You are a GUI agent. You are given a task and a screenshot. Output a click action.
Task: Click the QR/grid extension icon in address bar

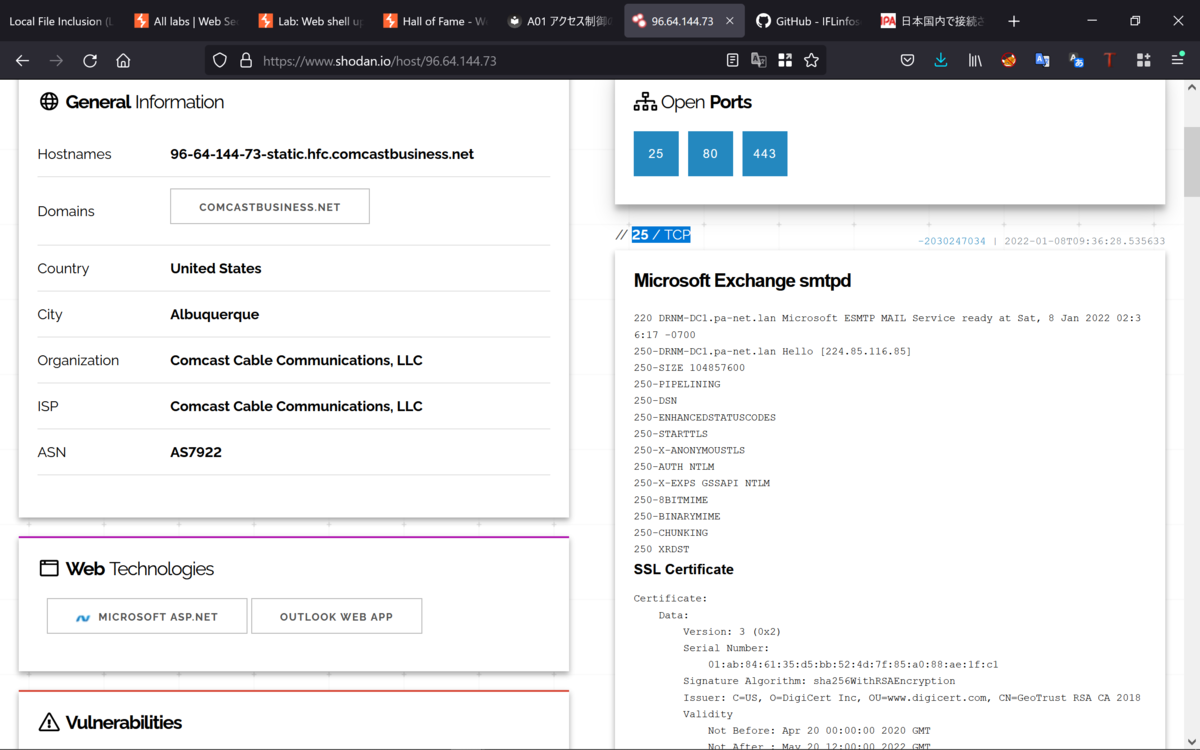coord(785,61)
